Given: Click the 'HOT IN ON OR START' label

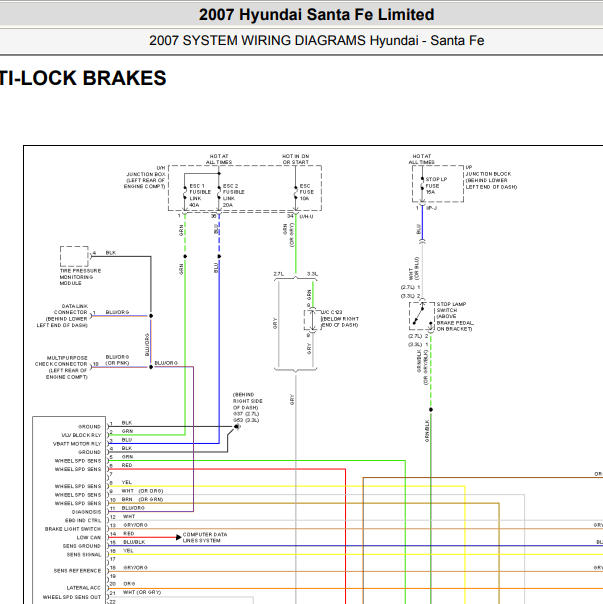Looking at the screenshot, I should click(296, 159).
